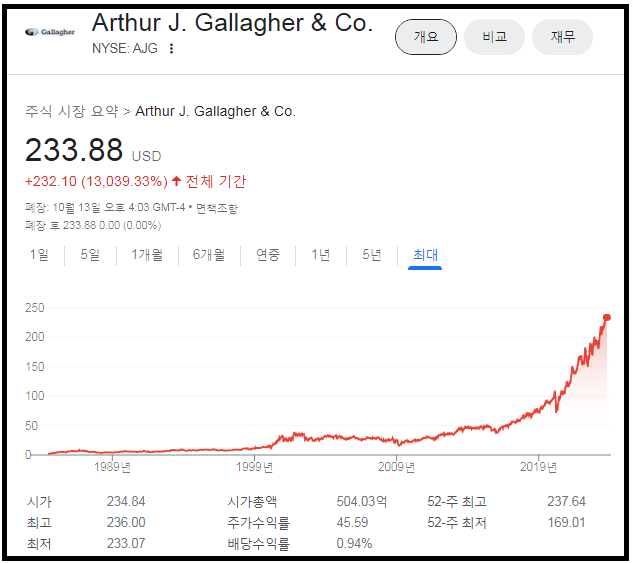This screenshot has width=633, height=563.
Task: Click the Arthur J. Gallagher & Co. title
Action: (x=233, y=23)
